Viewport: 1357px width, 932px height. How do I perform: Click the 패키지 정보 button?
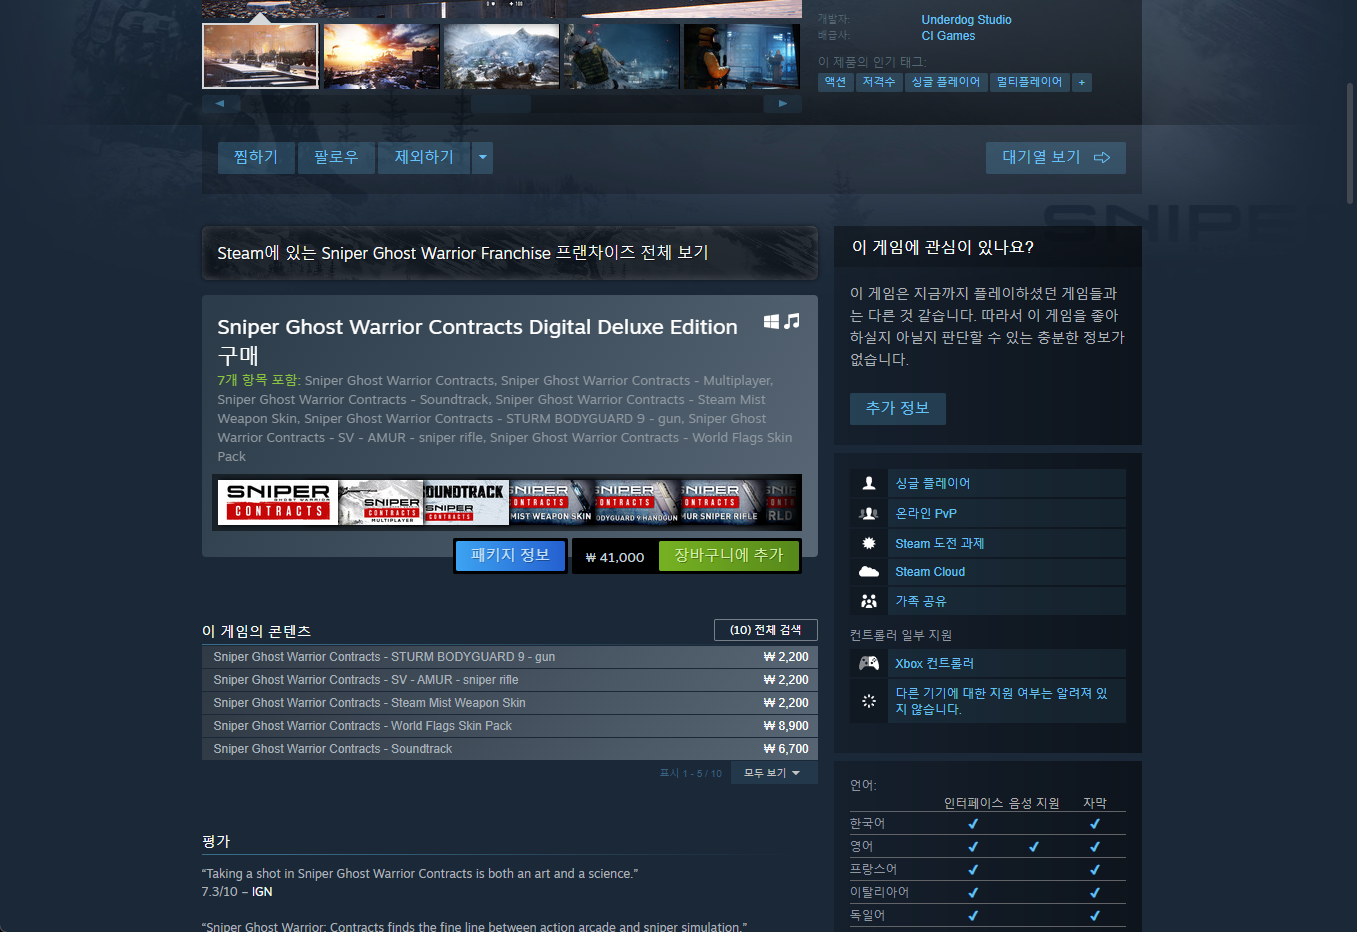510,556
